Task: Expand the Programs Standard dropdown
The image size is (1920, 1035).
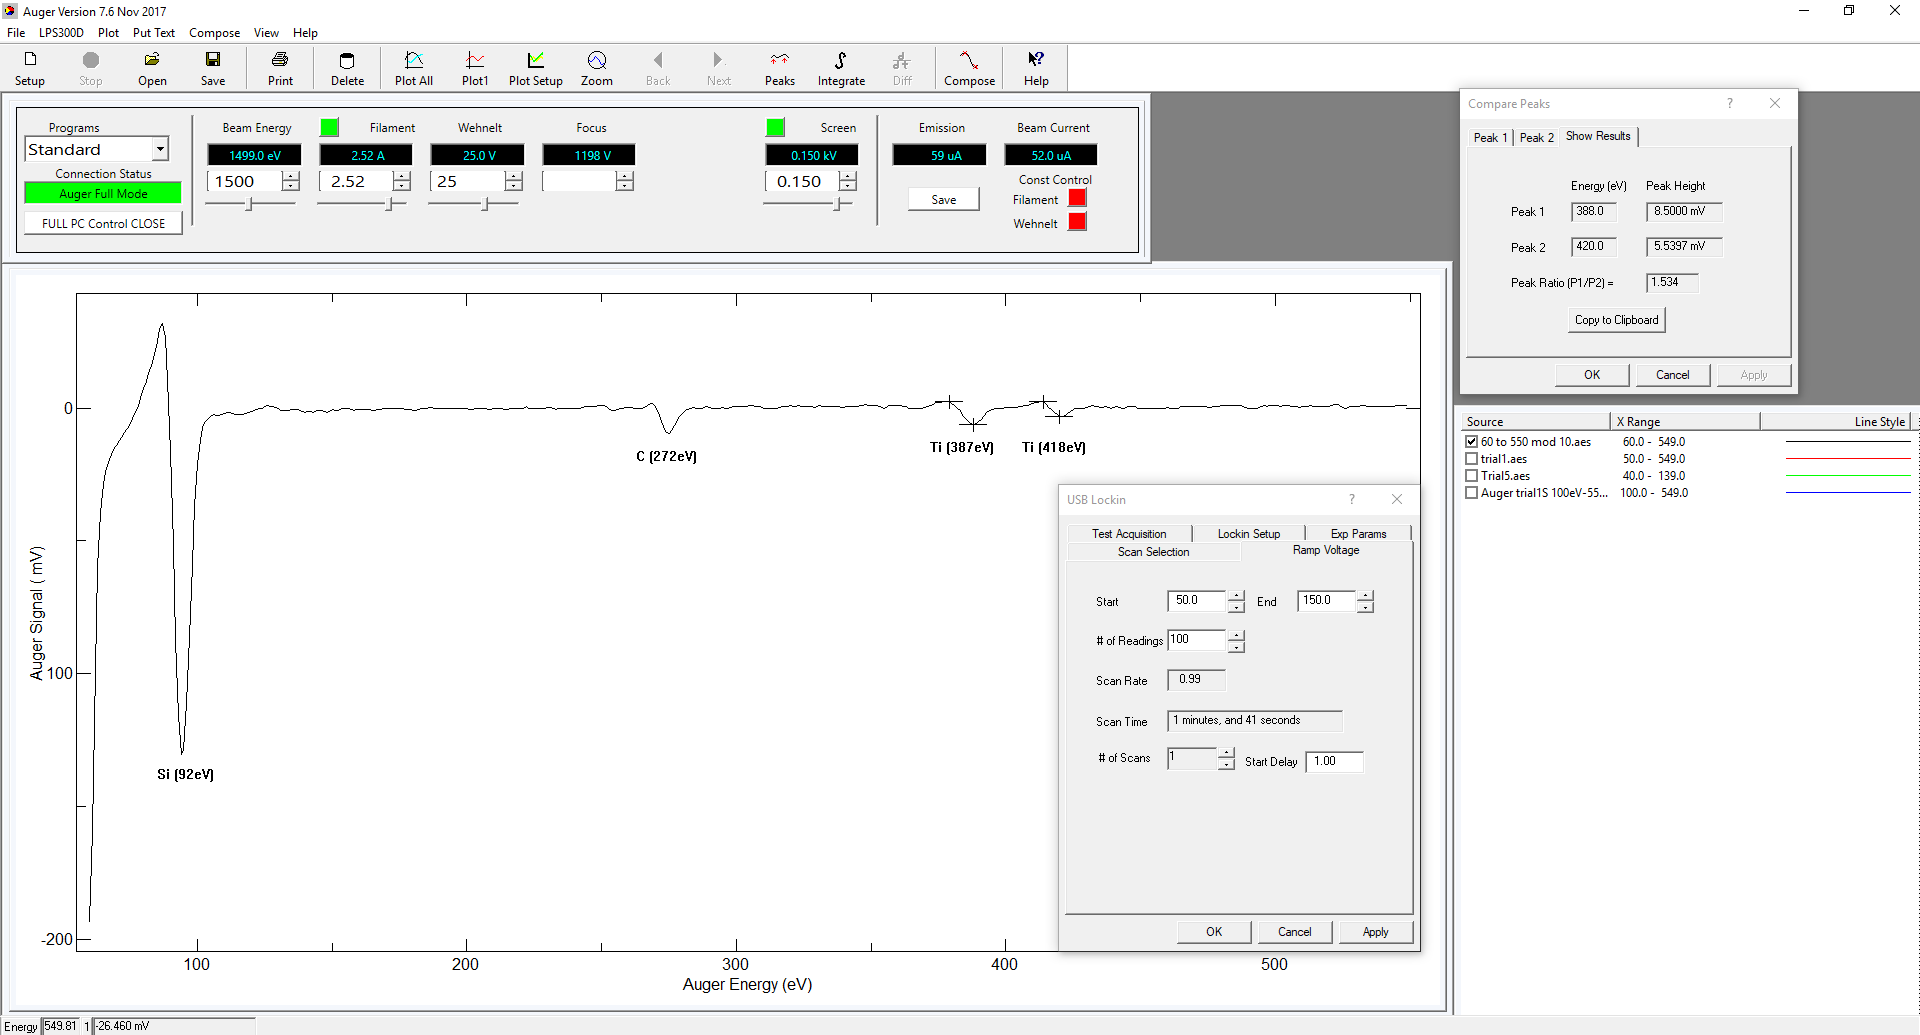Action: click(159, 149)
